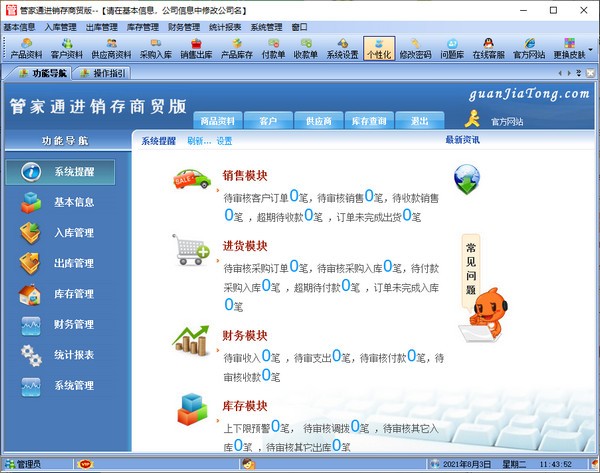Click the VIP badge in status bar

coord(85,464)
